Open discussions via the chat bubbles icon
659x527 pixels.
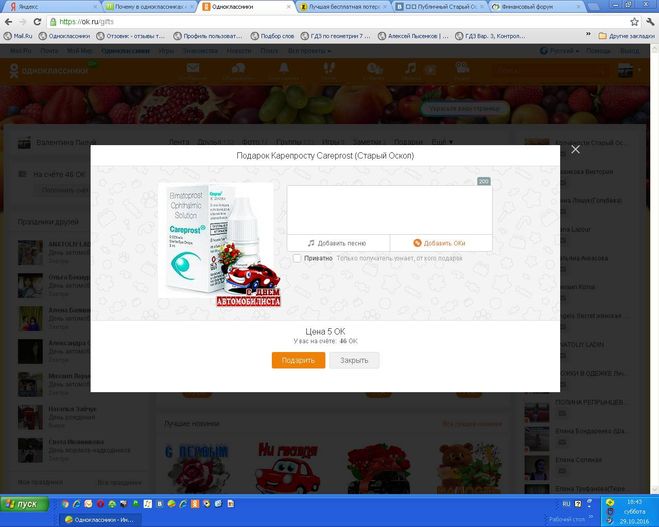click(238, 70)
